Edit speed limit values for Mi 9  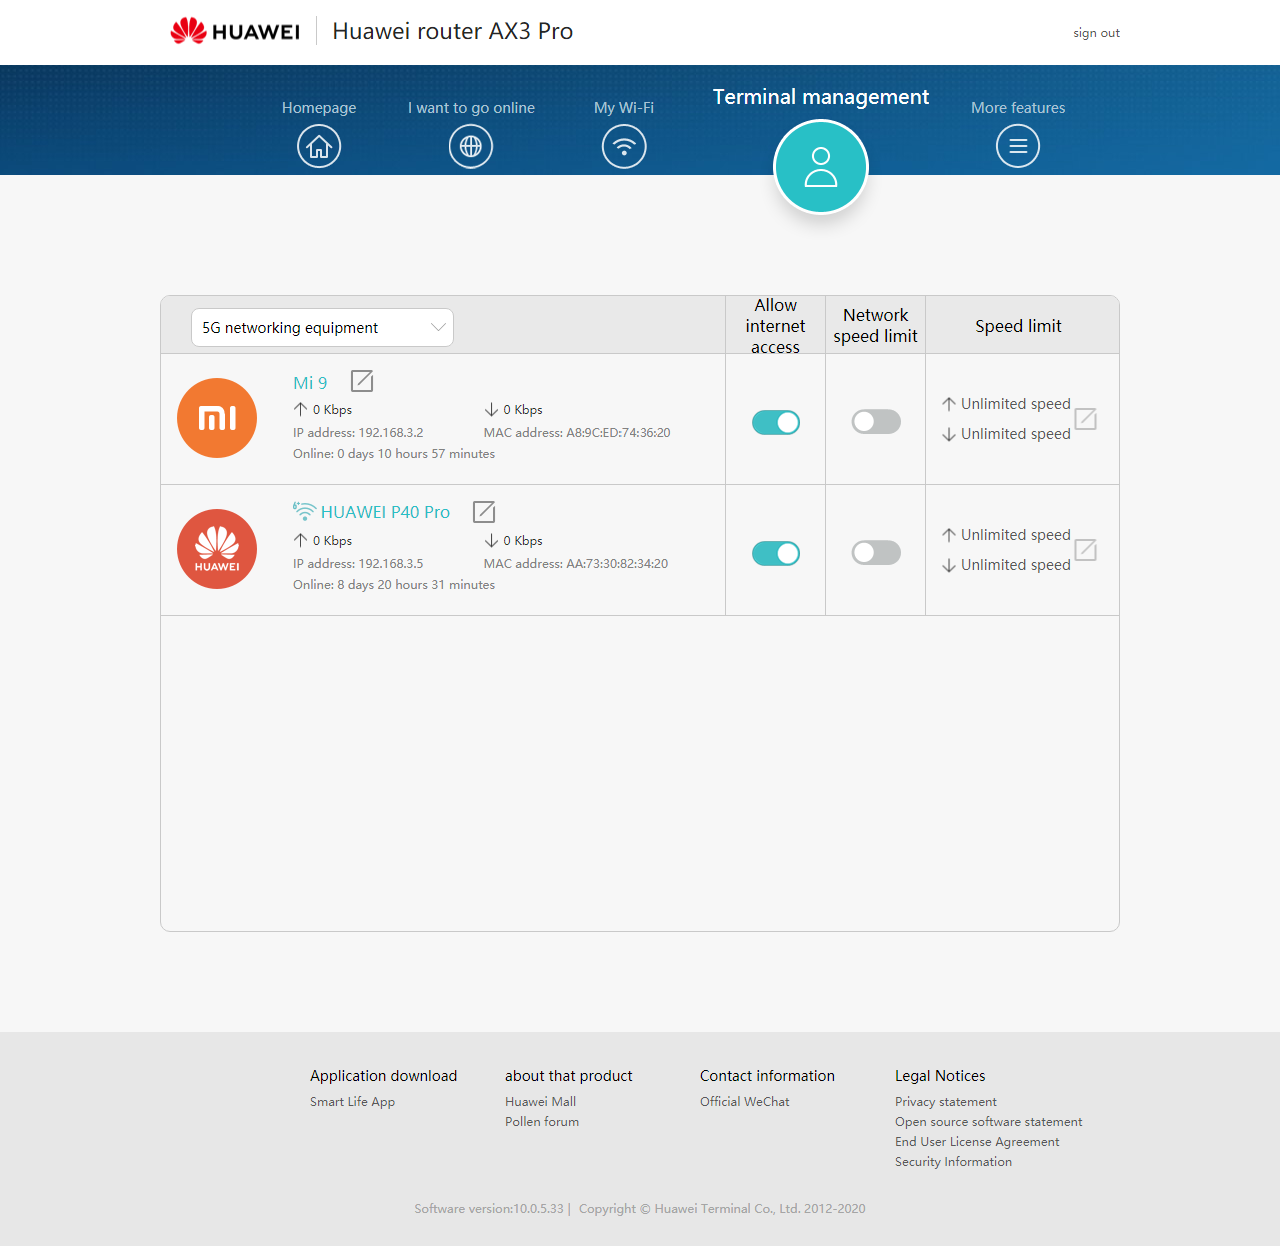[1086, 419]
